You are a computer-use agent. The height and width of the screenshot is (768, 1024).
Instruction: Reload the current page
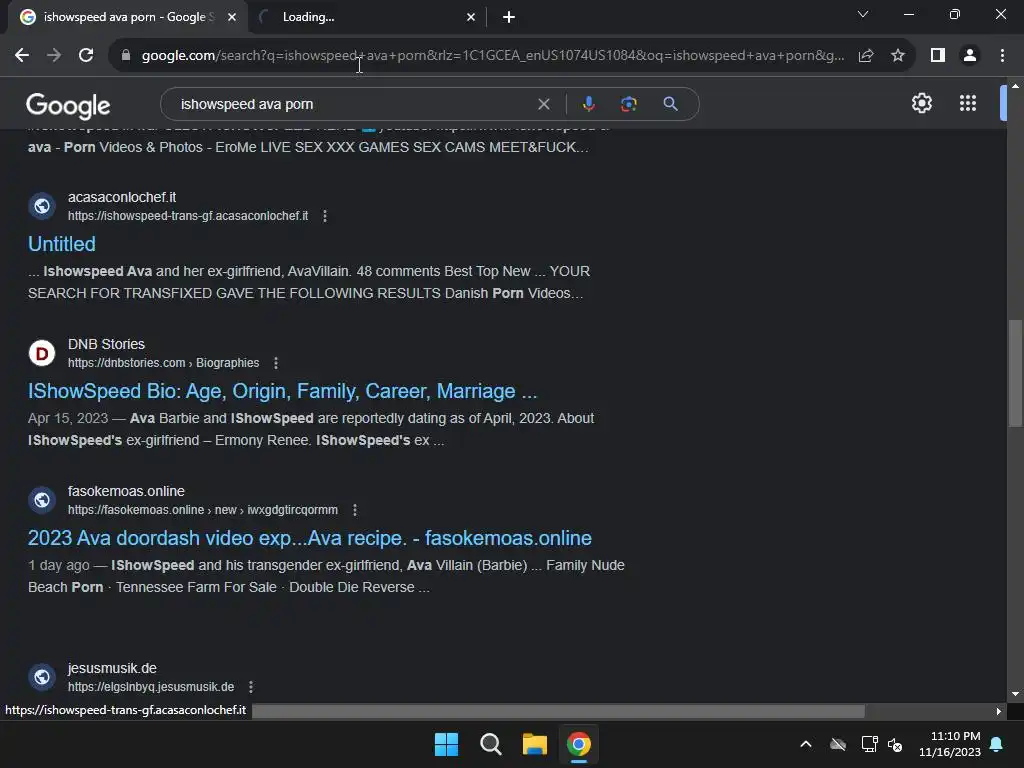86,56
